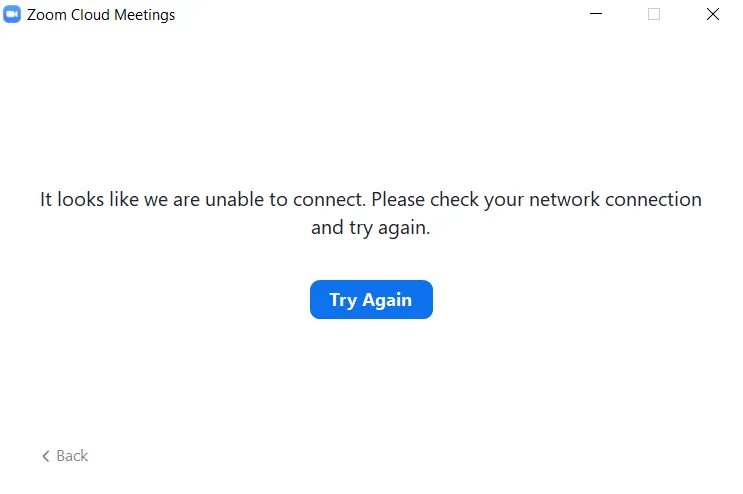Retry connection with the Try Again button
This screenshot has height=494, width=743.
click(371, 299)
